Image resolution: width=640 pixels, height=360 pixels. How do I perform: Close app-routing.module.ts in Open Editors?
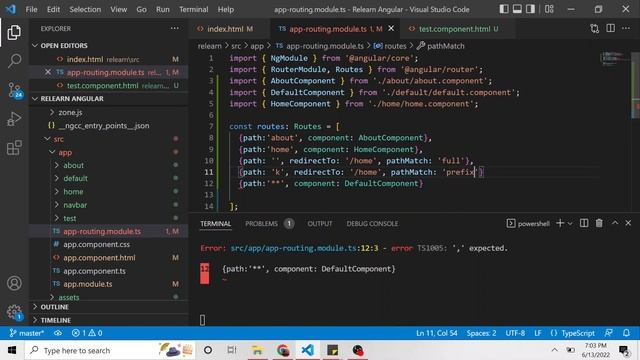48,72
